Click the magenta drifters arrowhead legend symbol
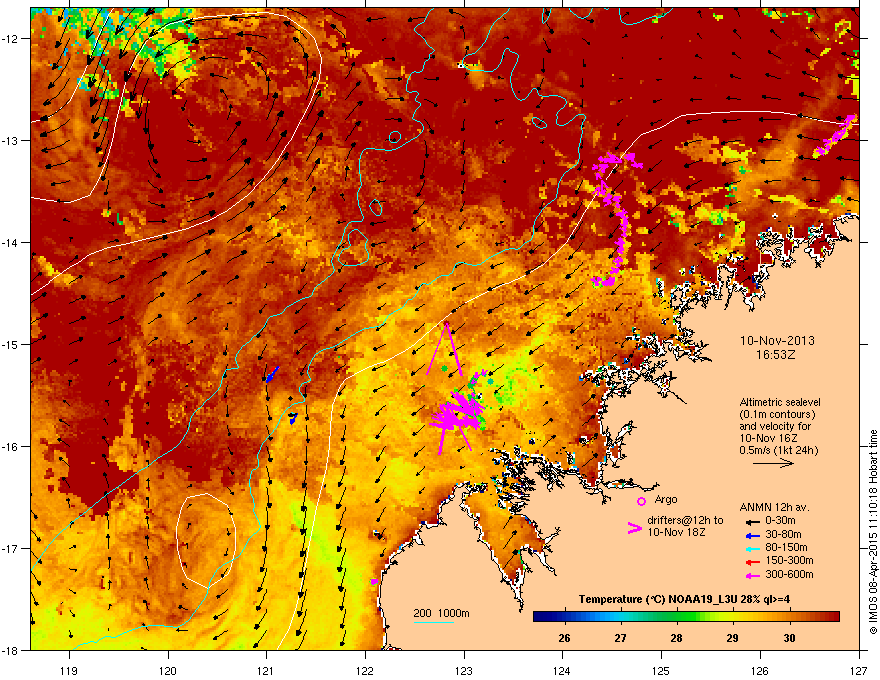The image size is (880, 680). pos(634,528)
